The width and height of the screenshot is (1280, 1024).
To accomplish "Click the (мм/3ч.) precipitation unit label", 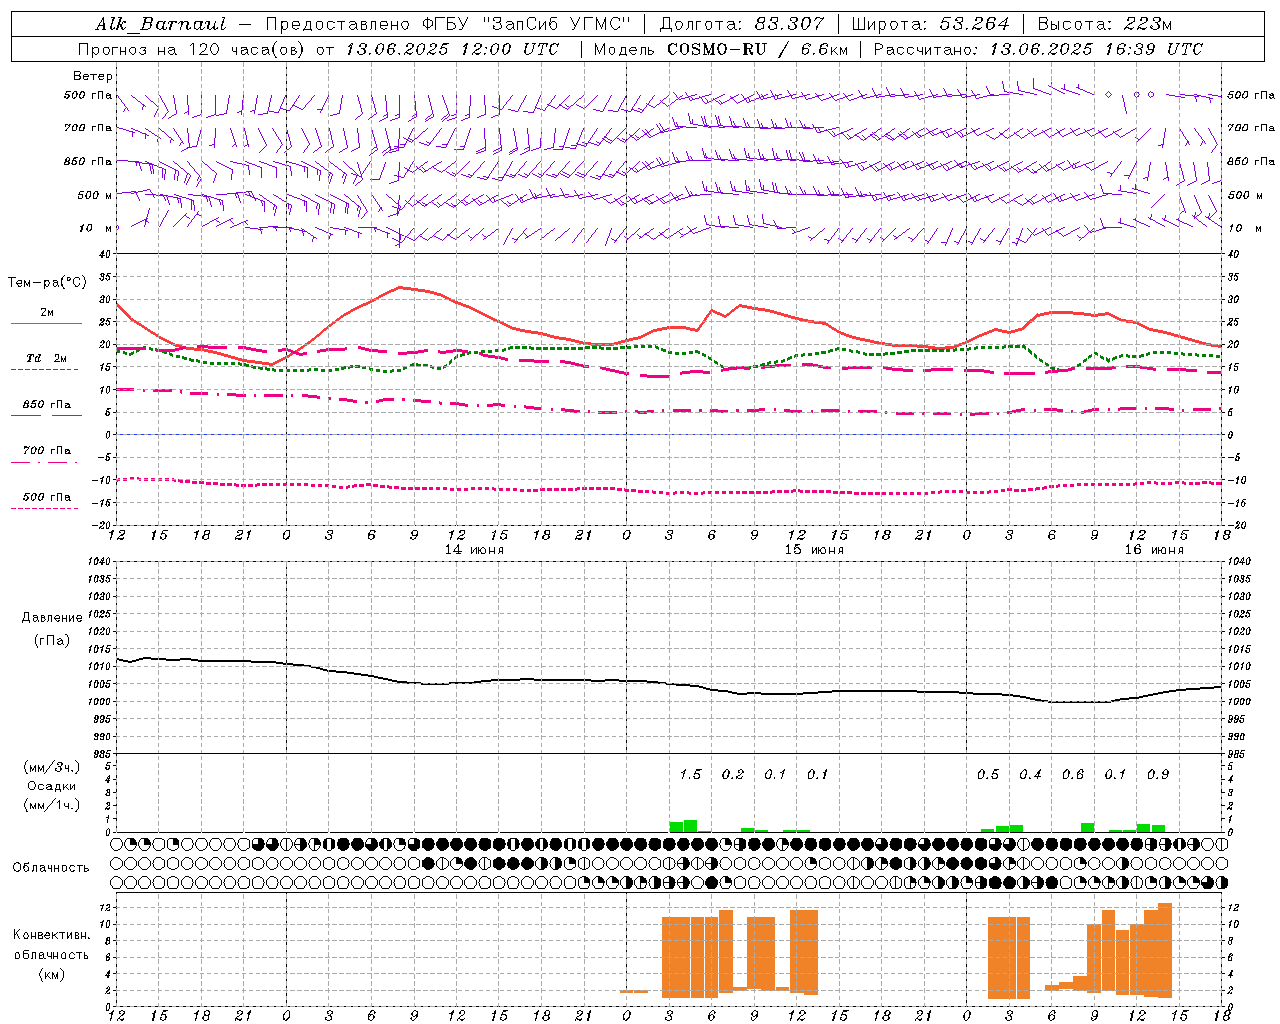I will point(50,768).
